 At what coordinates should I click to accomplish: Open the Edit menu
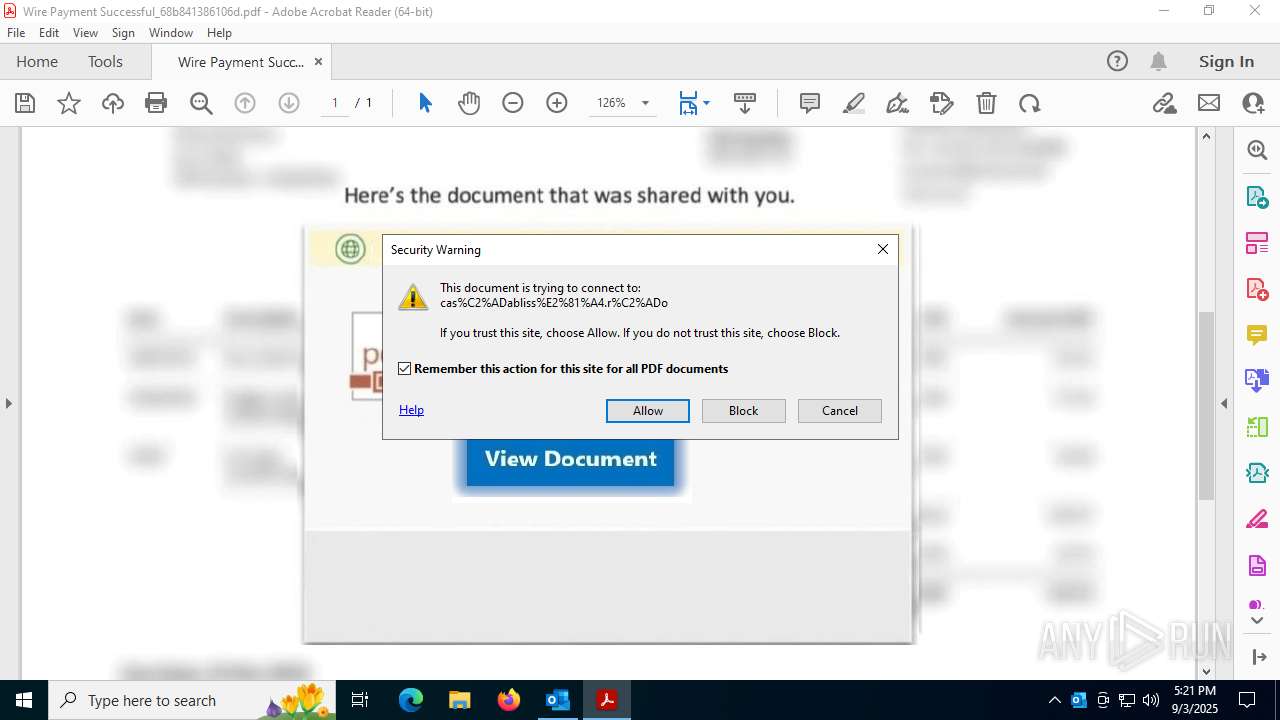coord(49,33)
